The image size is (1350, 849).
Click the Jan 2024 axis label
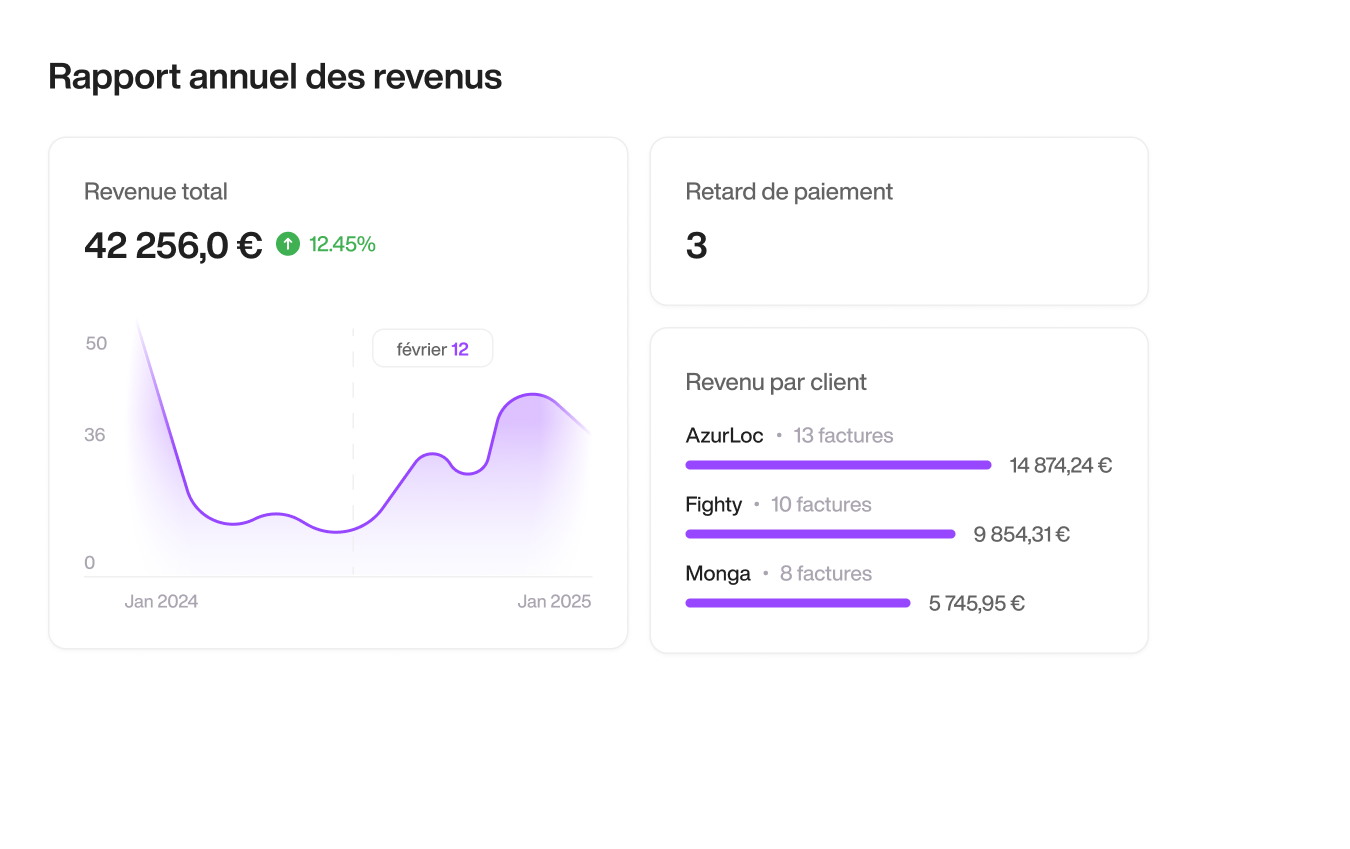pyautogui.click(x=161, y=602)
